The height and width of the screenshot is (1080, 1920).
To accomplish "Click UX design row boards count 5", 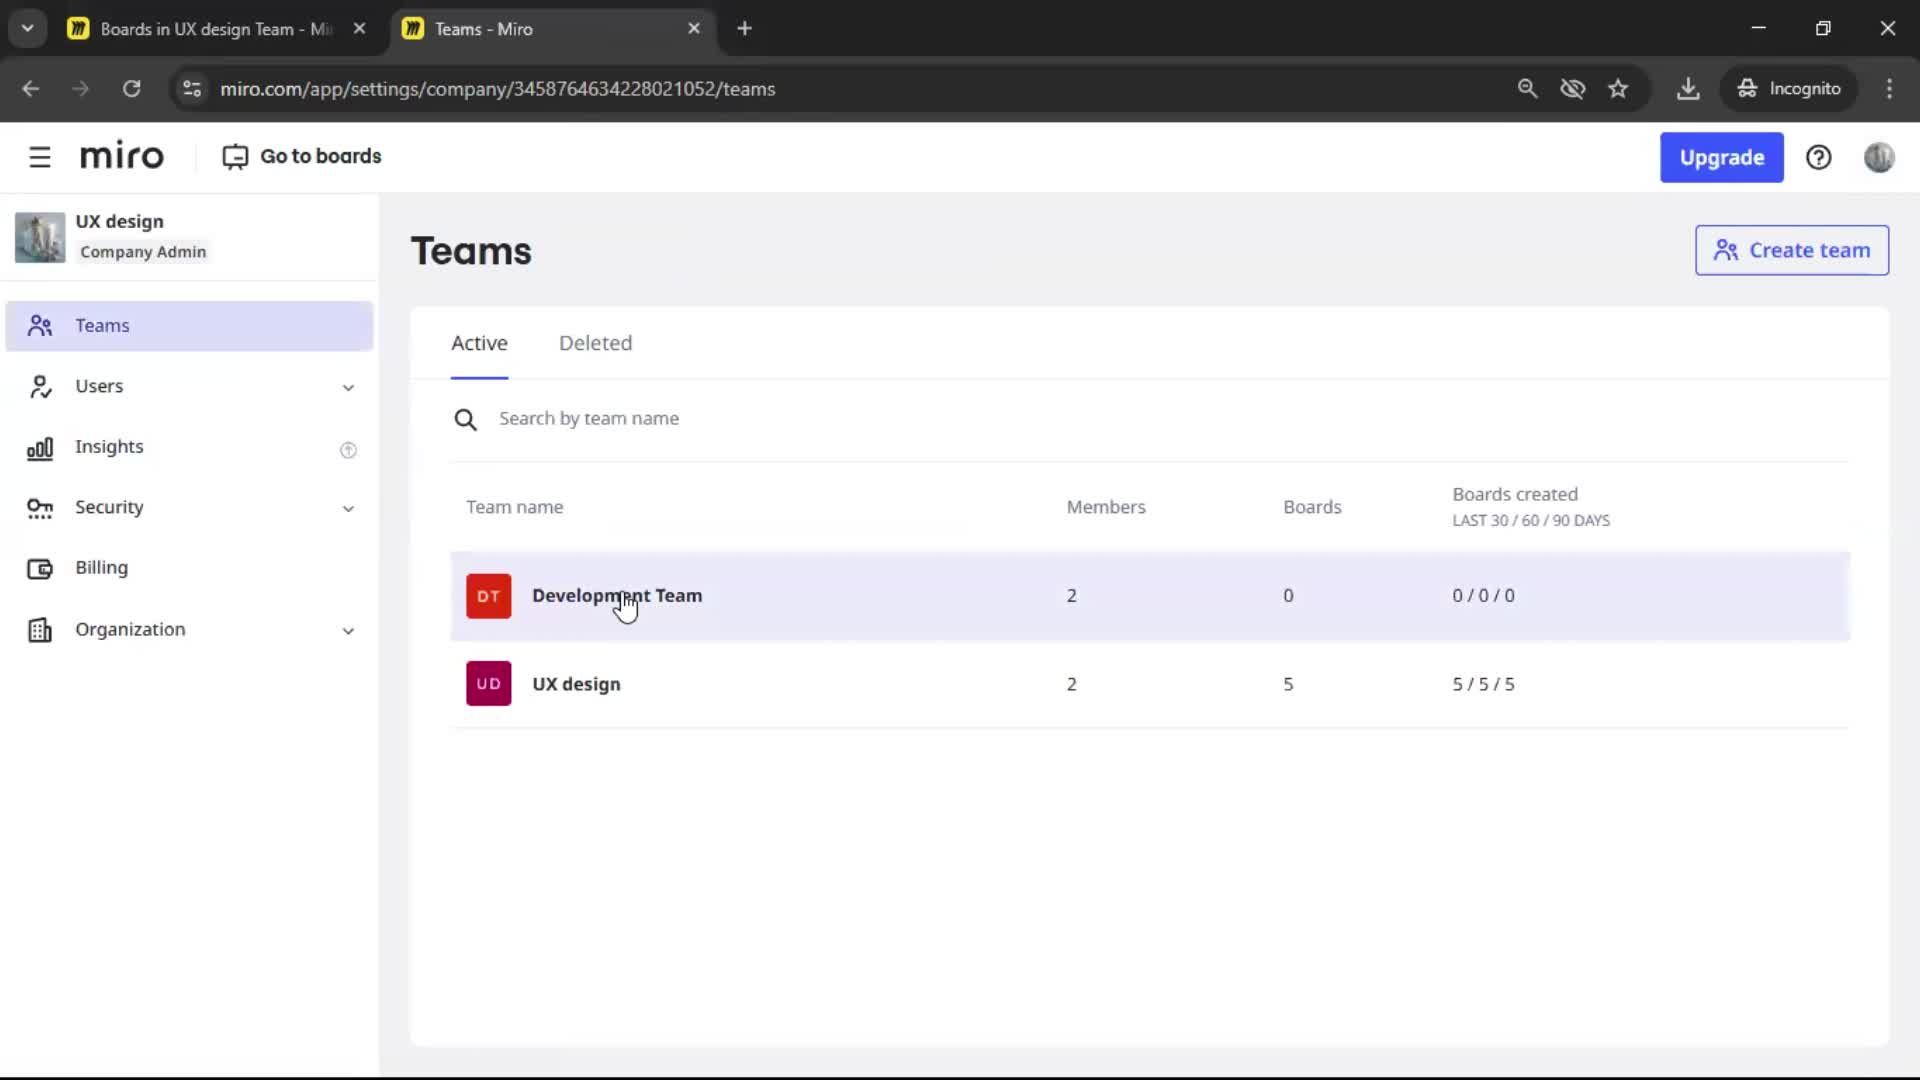I will pyautogui.click(x=1288, y=684).
